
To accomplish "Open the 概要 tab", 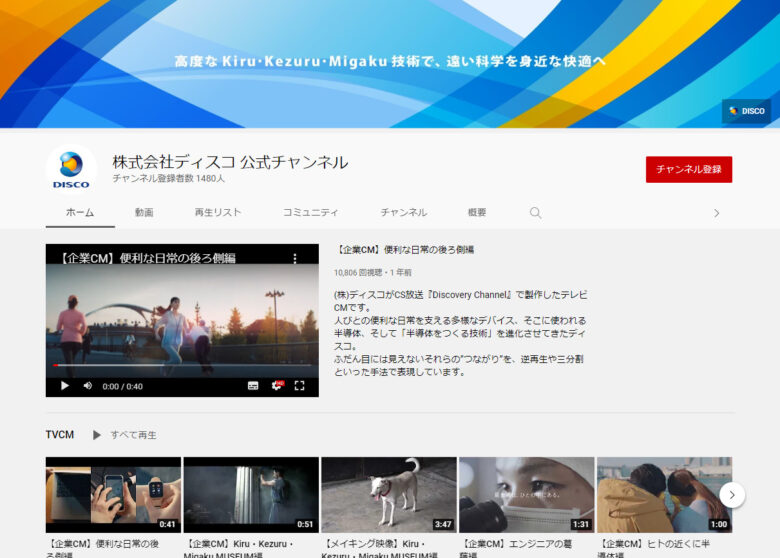I will click(x=477, y=213).
